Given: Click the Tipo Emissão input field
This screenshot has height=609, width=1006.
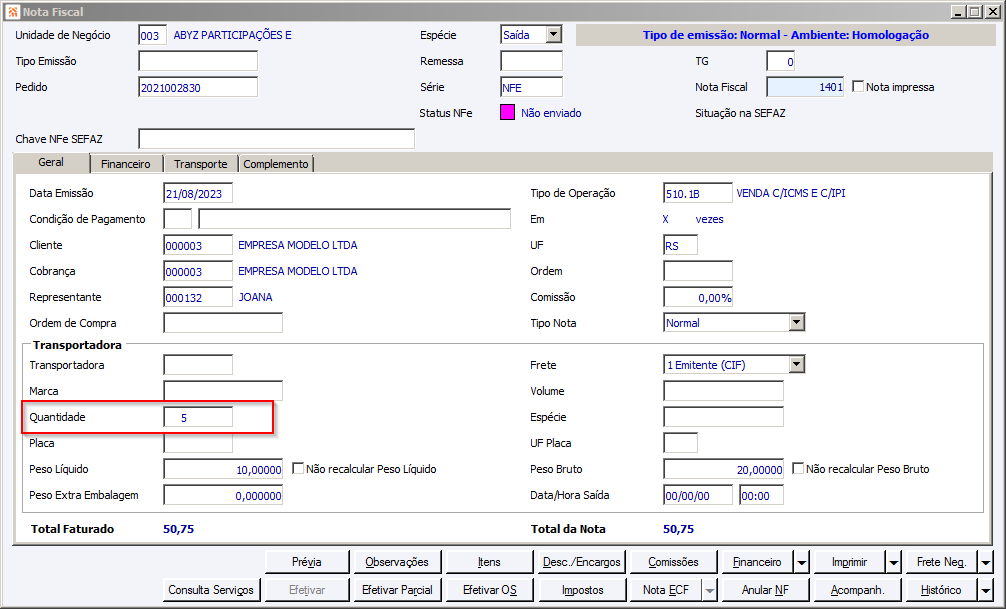Looking at the screenshot, I should (x=198, y=61).
